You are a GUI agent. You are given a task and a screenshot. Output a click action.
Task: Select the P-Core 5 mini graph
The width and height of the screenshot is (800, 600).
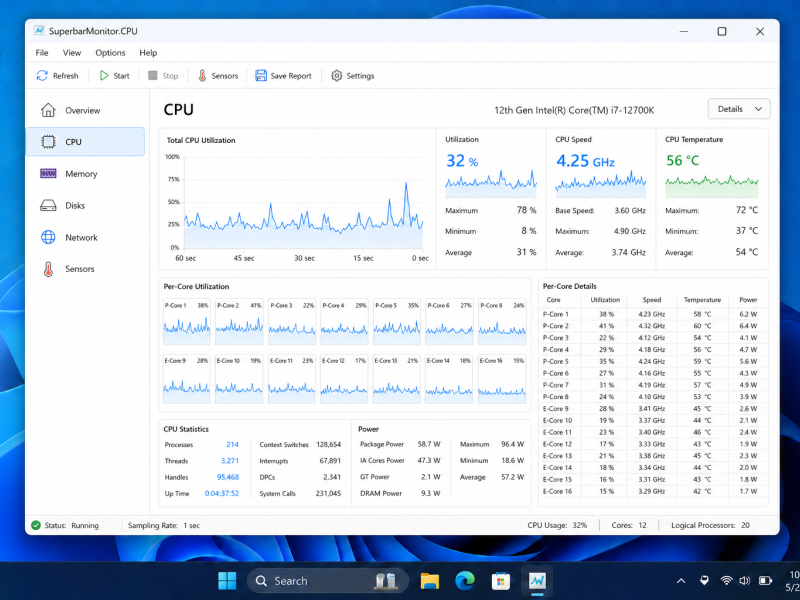point(396,322)
